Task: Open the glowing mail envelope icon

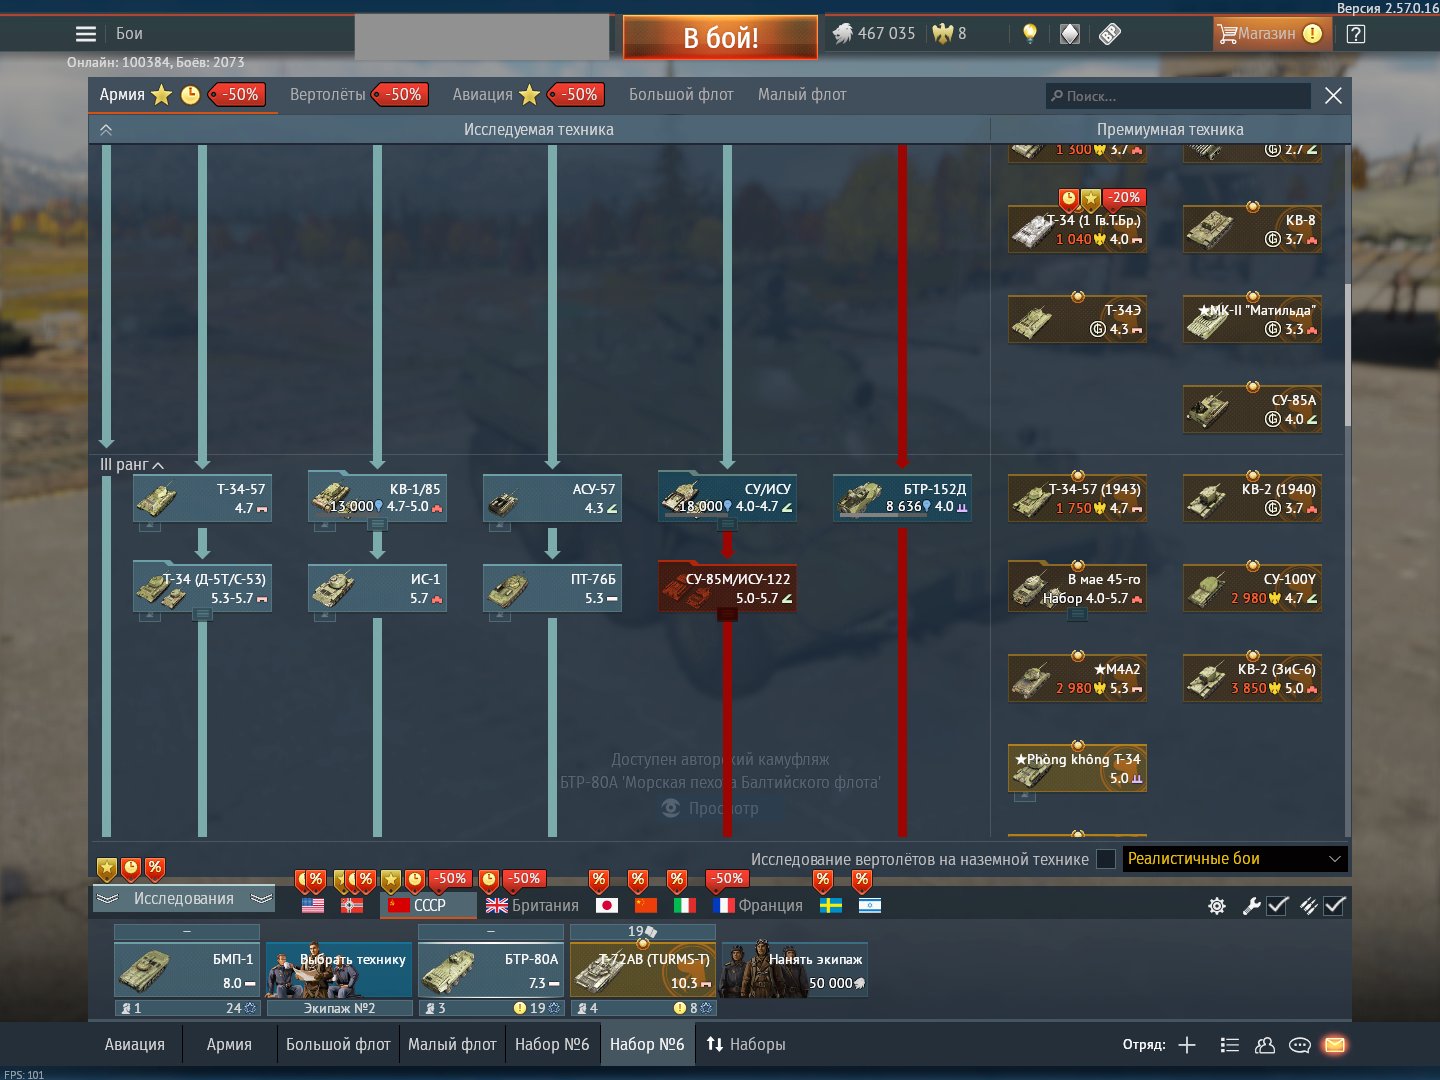Action: pyautogui.click(x=1335, y=1045)
